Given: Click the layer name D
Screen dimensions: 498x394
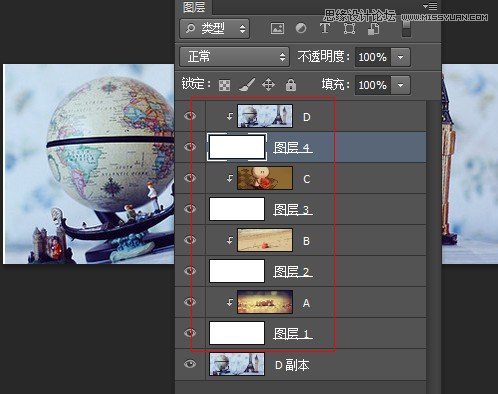Looking at the screenshot, I should [x=307, y=117].
